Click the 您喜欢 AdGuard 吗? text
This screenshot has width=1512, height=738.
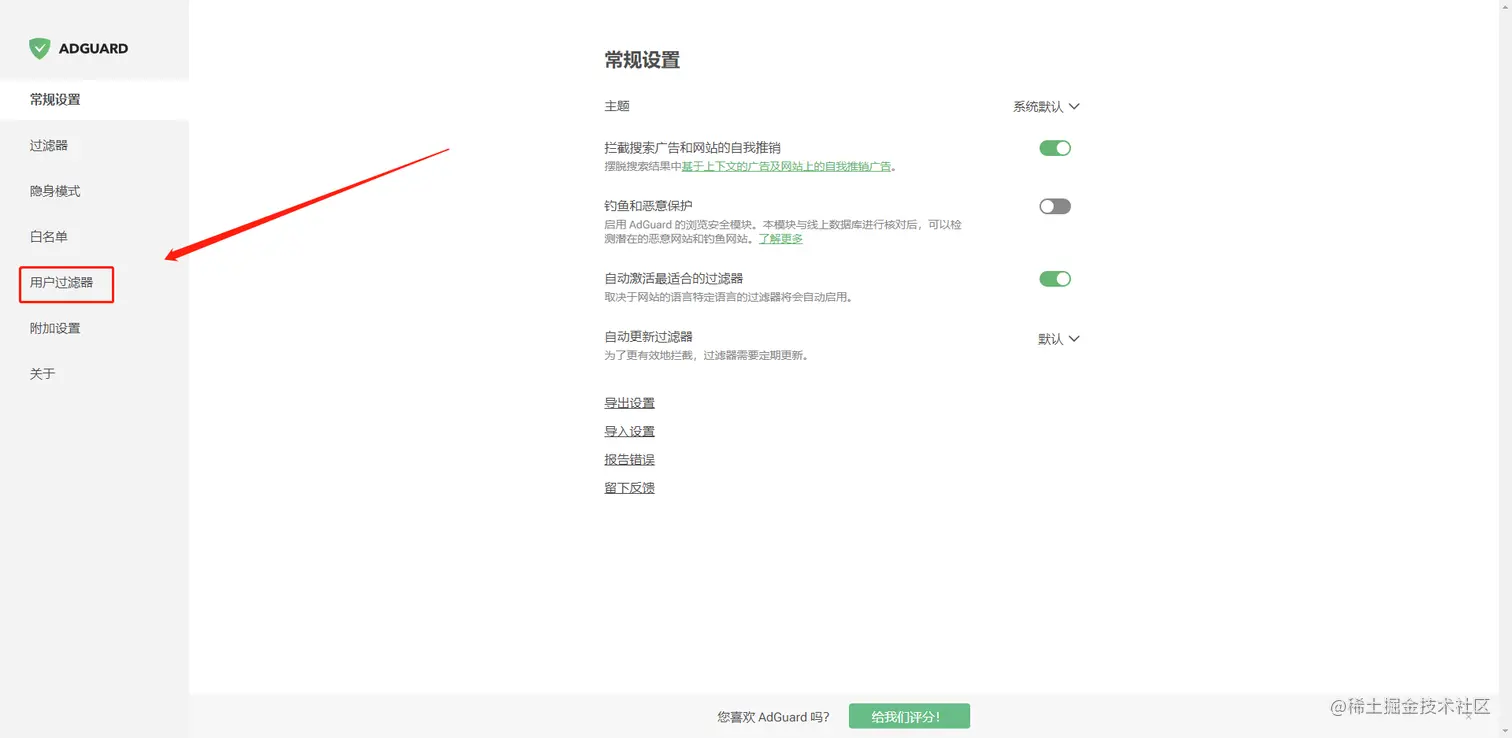click(773, 717)
